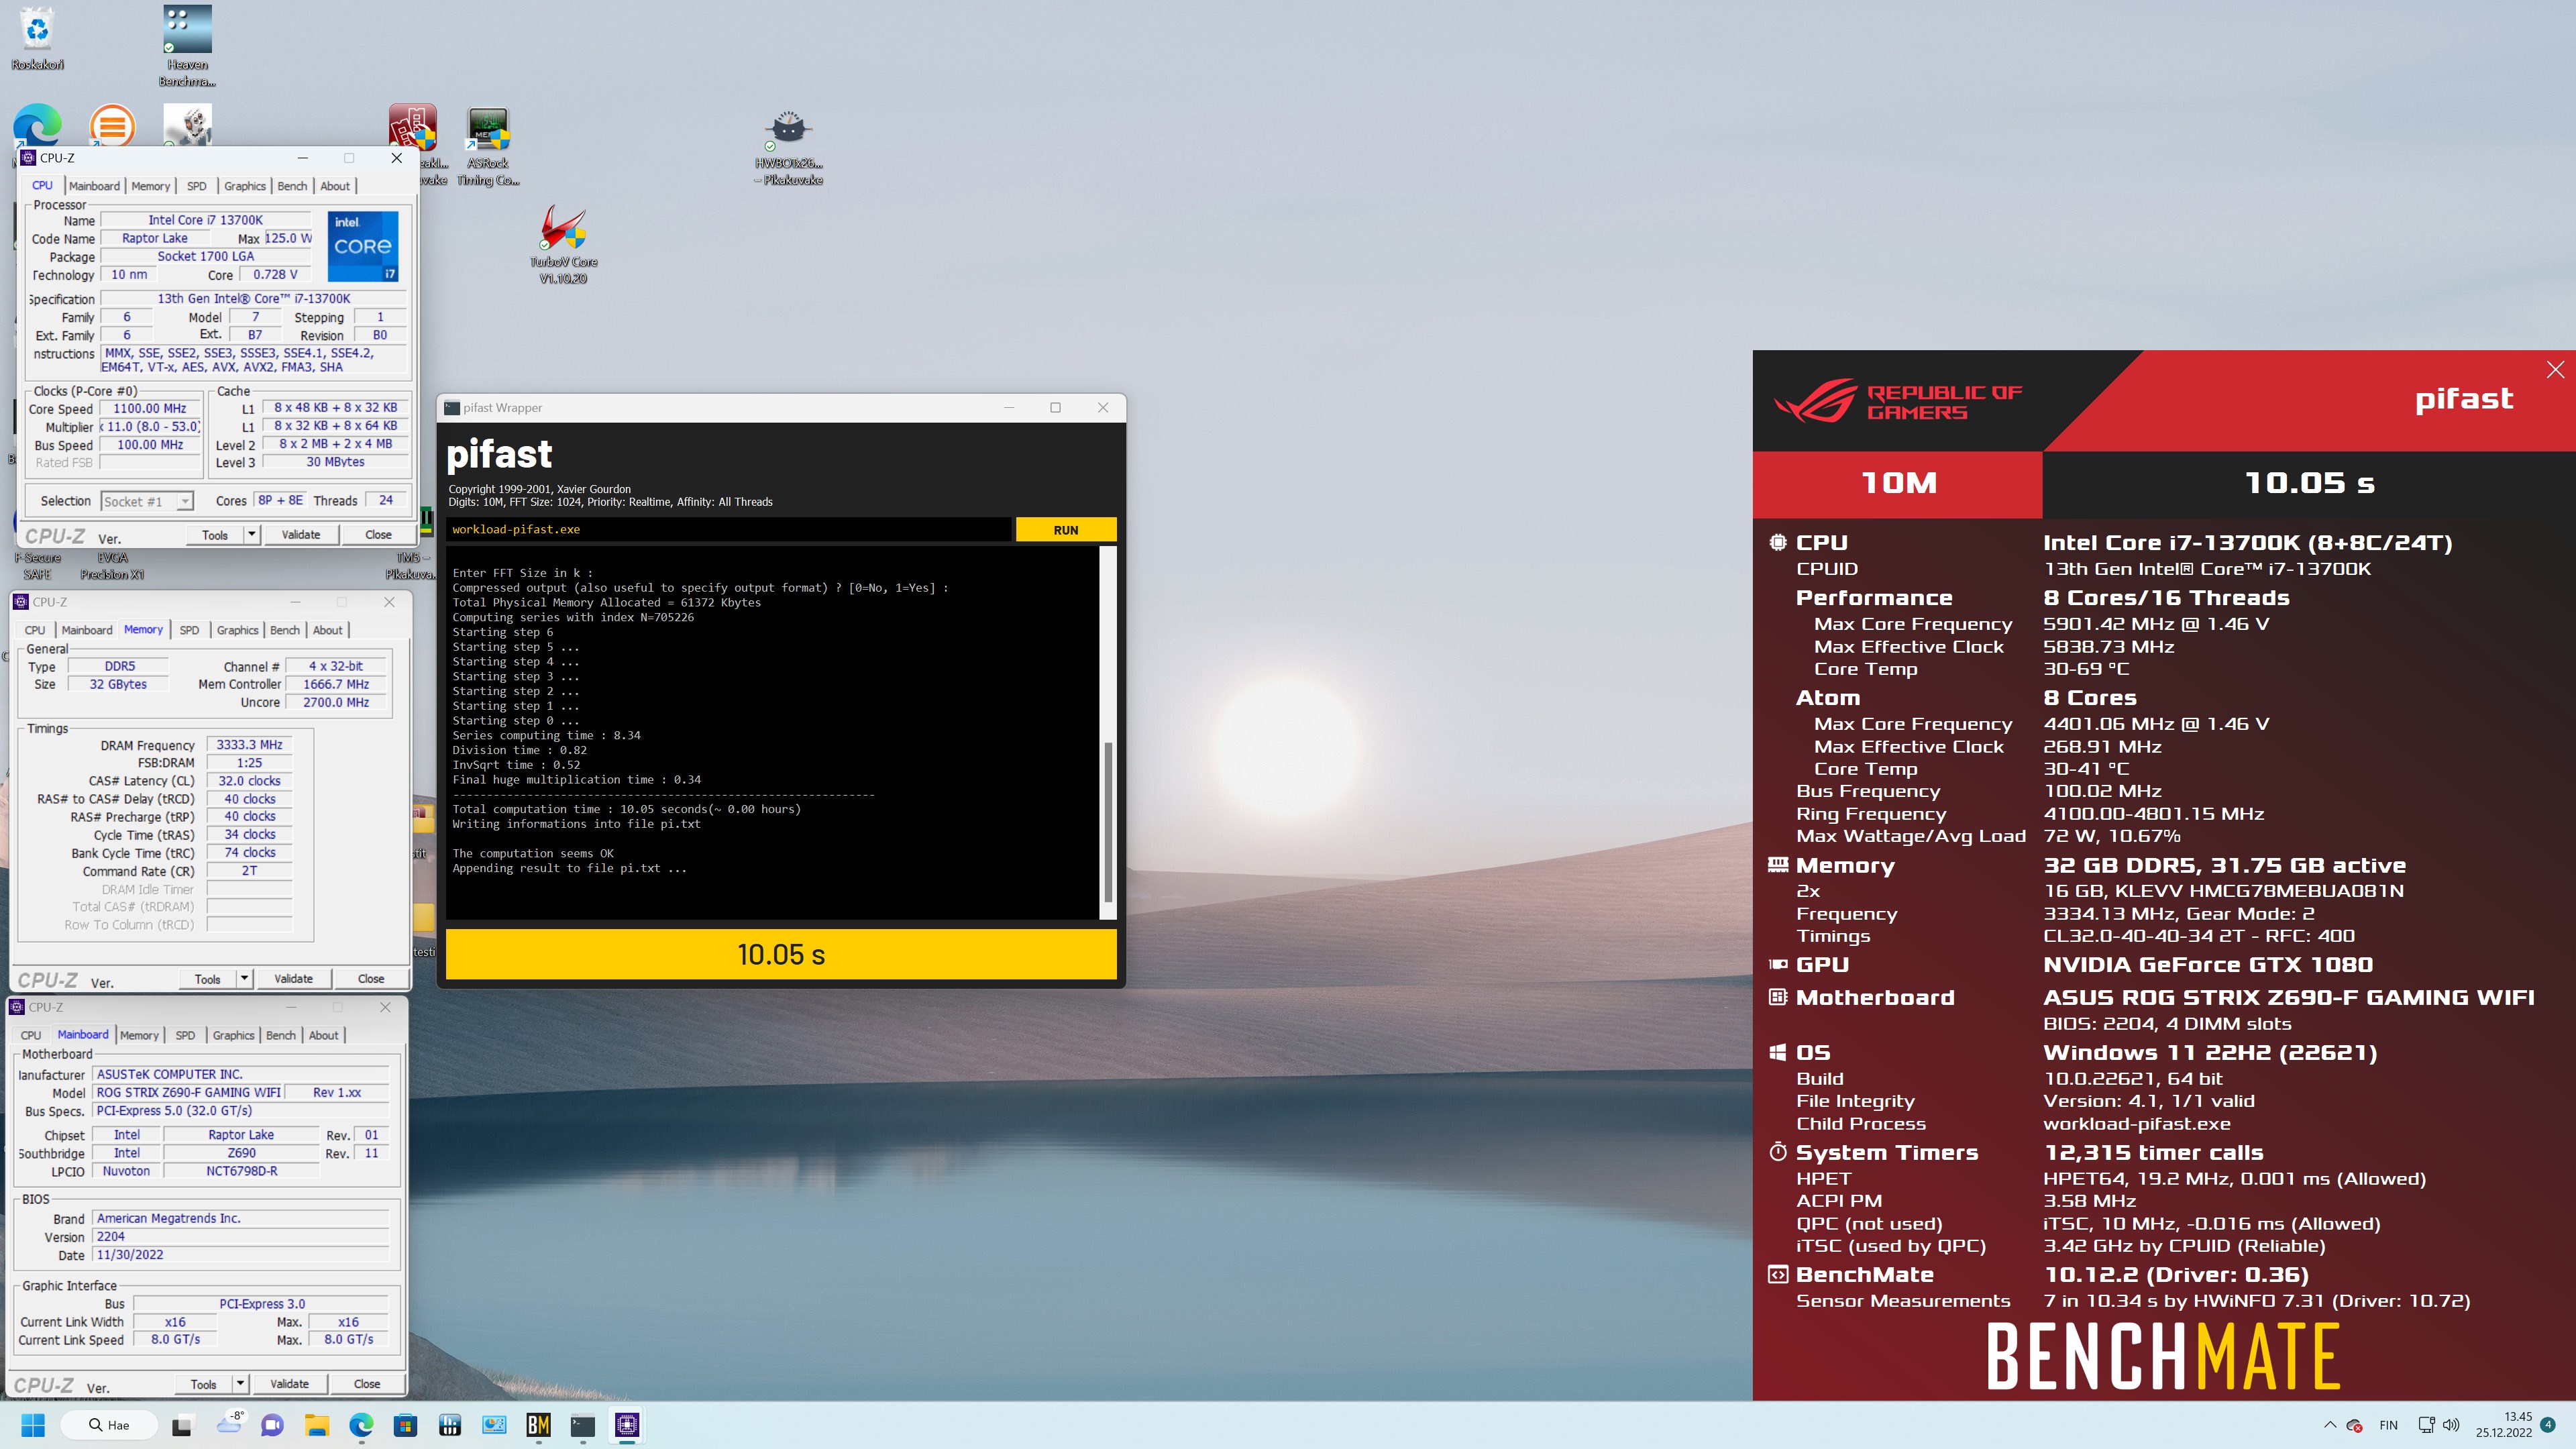Click the yellow RUN button in pifast
2576x1449 pixels.
(1066, 530)
